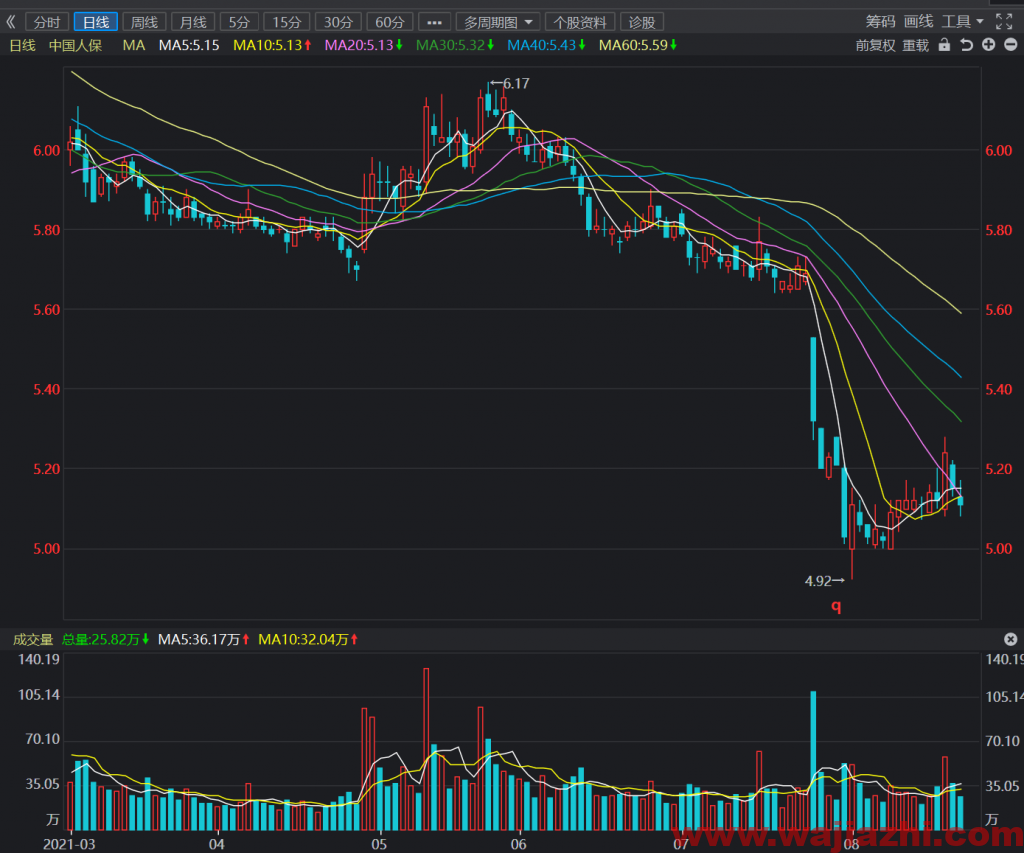Image resolution: width=1024 pixels, height=853 pixels.
Task: Click the red q event marker
Action: coord(836,607)
